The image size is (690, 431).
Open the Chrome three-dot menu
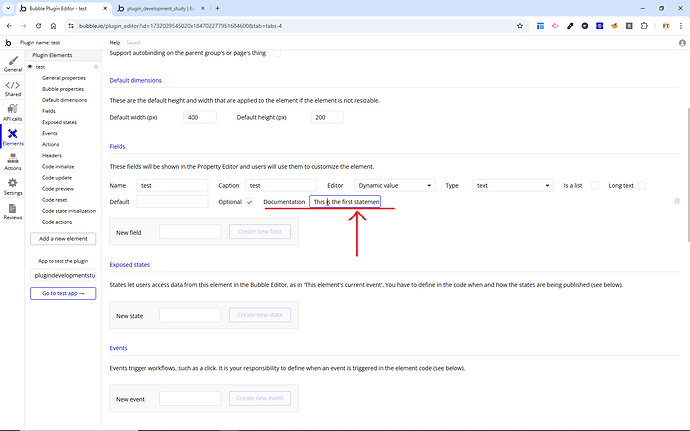click(x=681, y=26)
